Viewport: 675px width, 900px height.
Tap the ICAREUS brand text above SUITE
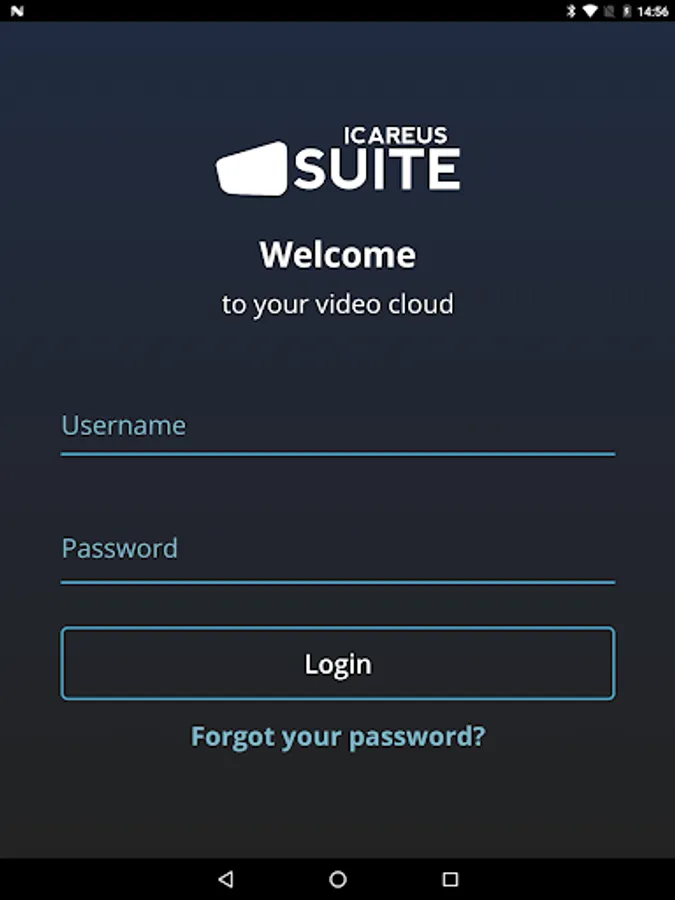(x=395, y=135)
